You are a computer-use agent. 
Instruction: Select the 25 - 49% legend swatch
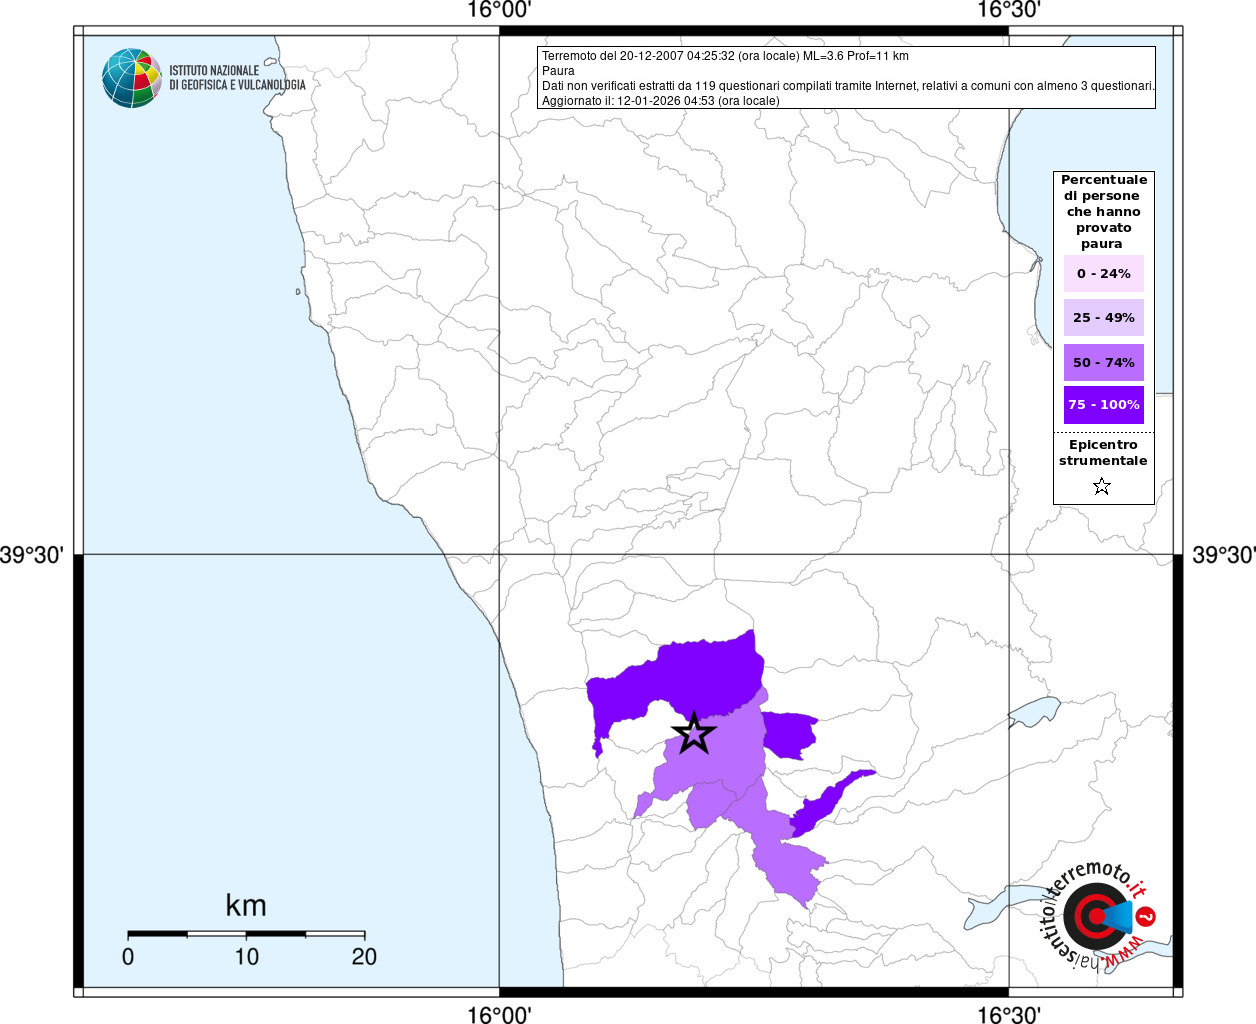coord(1104,317)
